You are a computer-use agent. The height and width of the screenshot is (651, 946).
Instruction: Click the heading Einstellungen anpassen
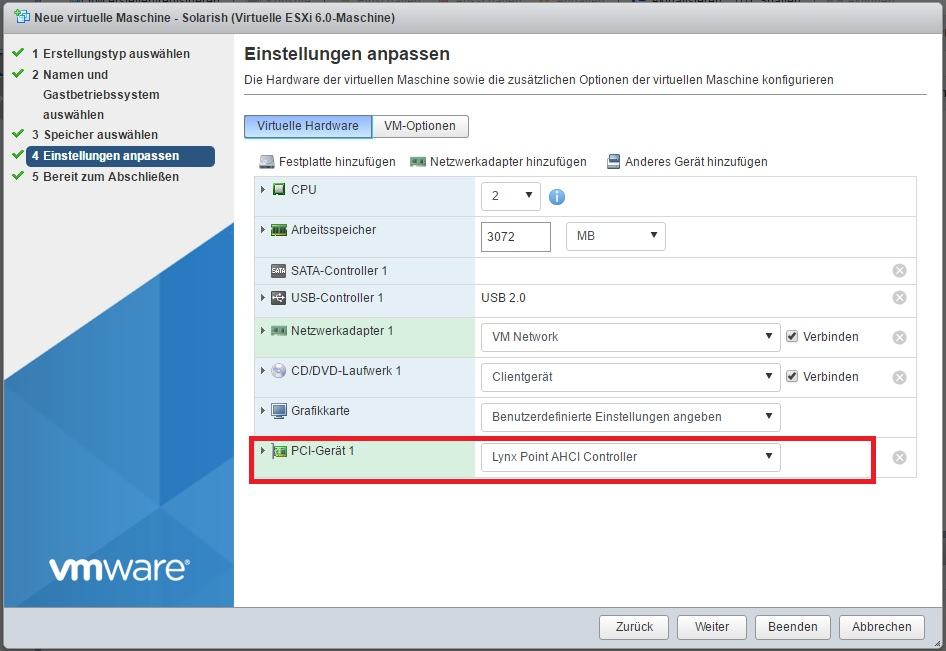click(347, 54)
